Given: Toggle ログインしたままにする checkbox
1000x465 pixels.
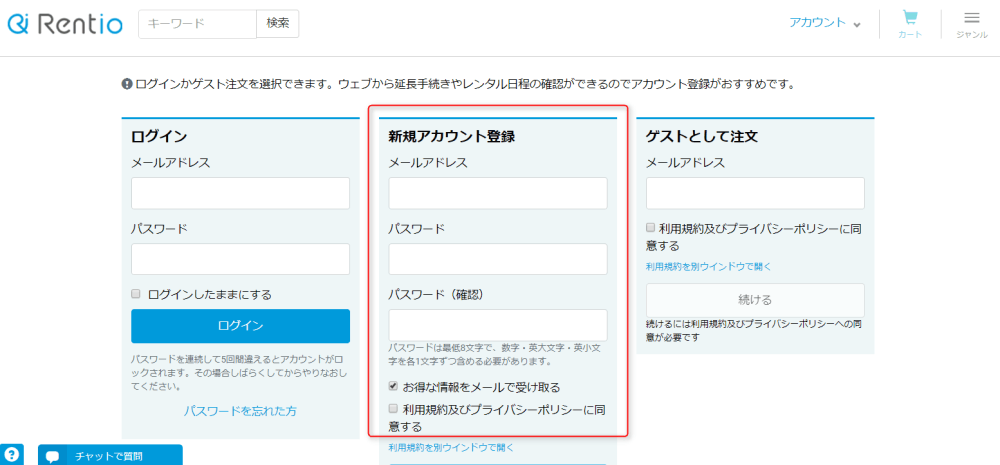Looking at the screenshot, I should (x=135, y=294).
